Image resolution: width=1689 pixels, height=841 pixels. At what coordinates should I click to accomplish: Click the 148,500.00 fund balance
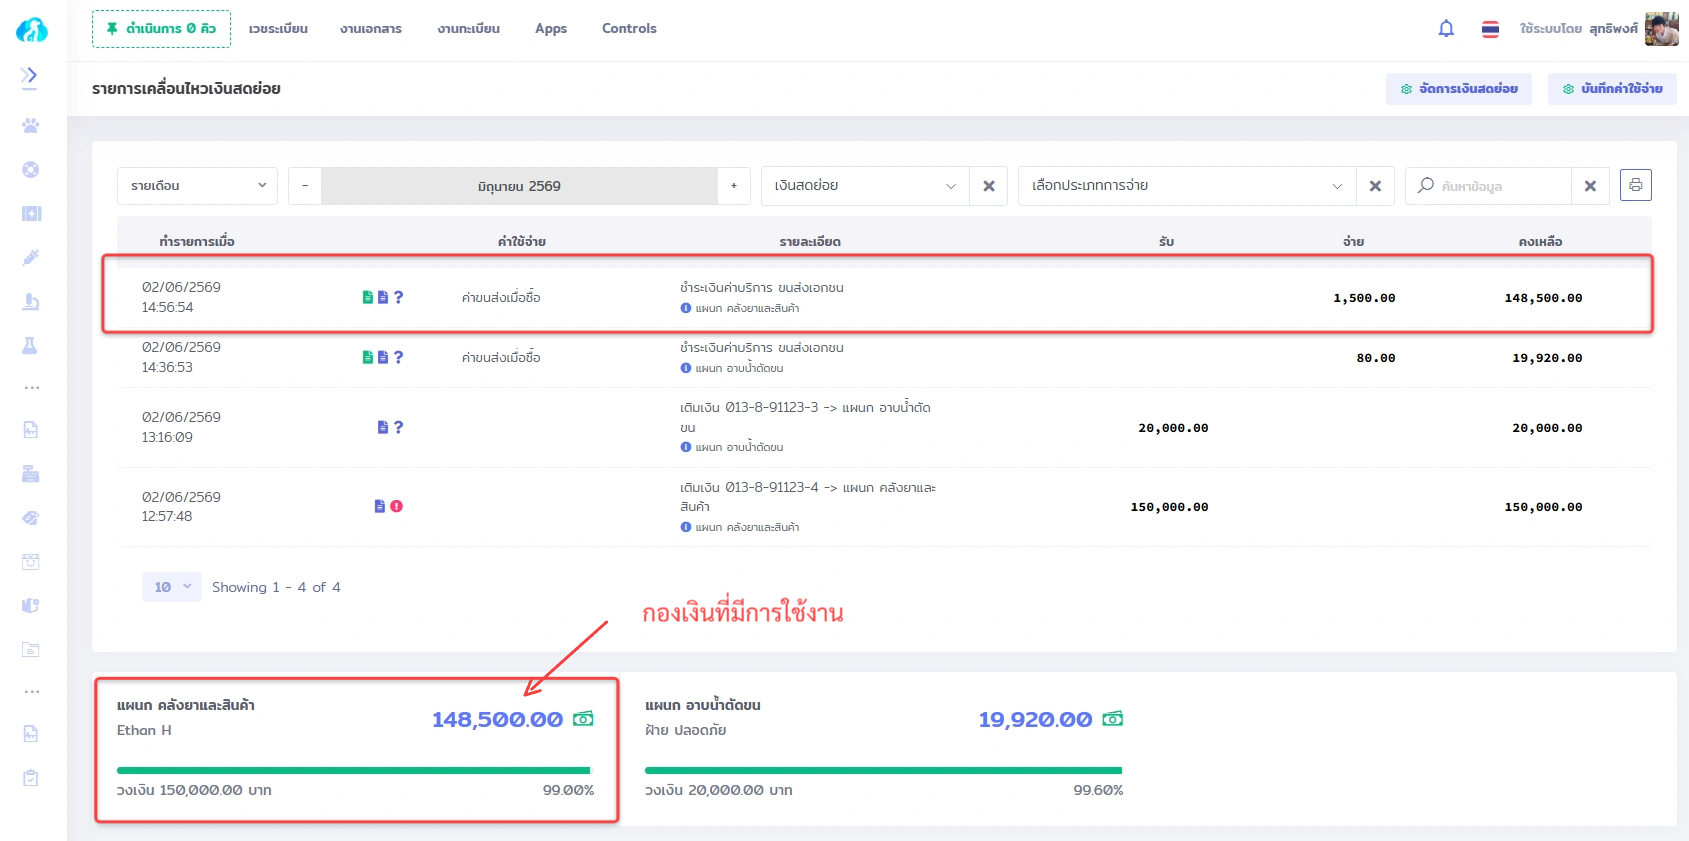coord(497,720)
